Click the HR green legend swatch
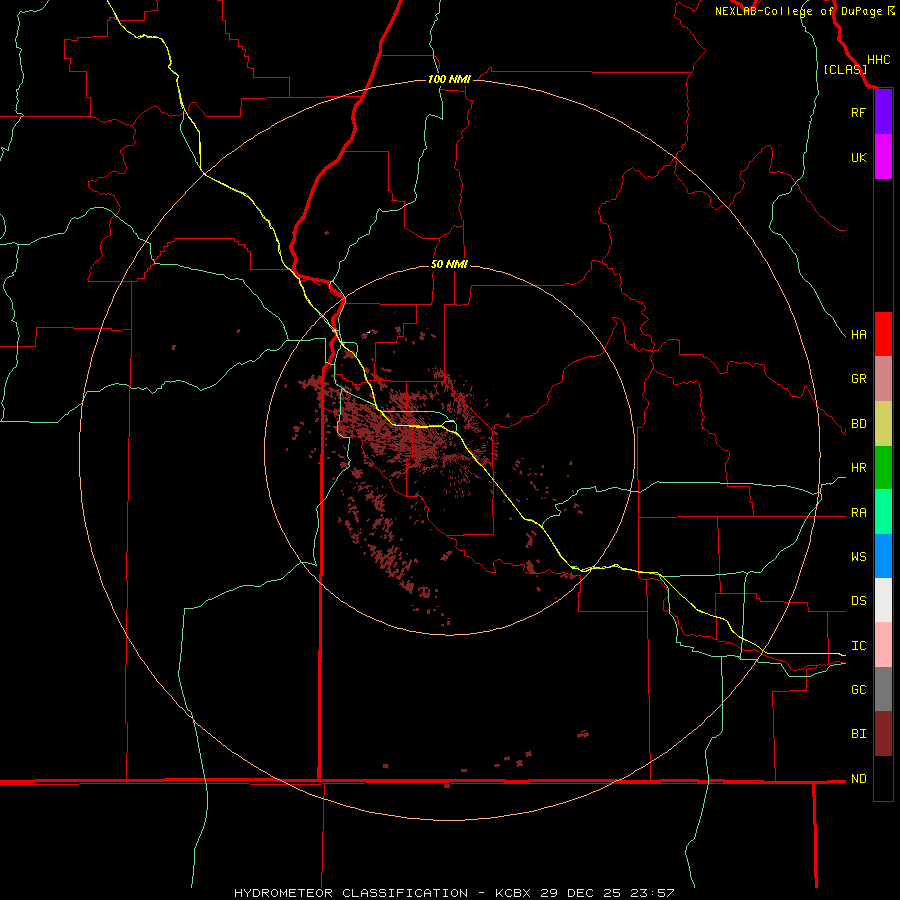The width and height of the screenshot is (900, 900). [883, 468]
